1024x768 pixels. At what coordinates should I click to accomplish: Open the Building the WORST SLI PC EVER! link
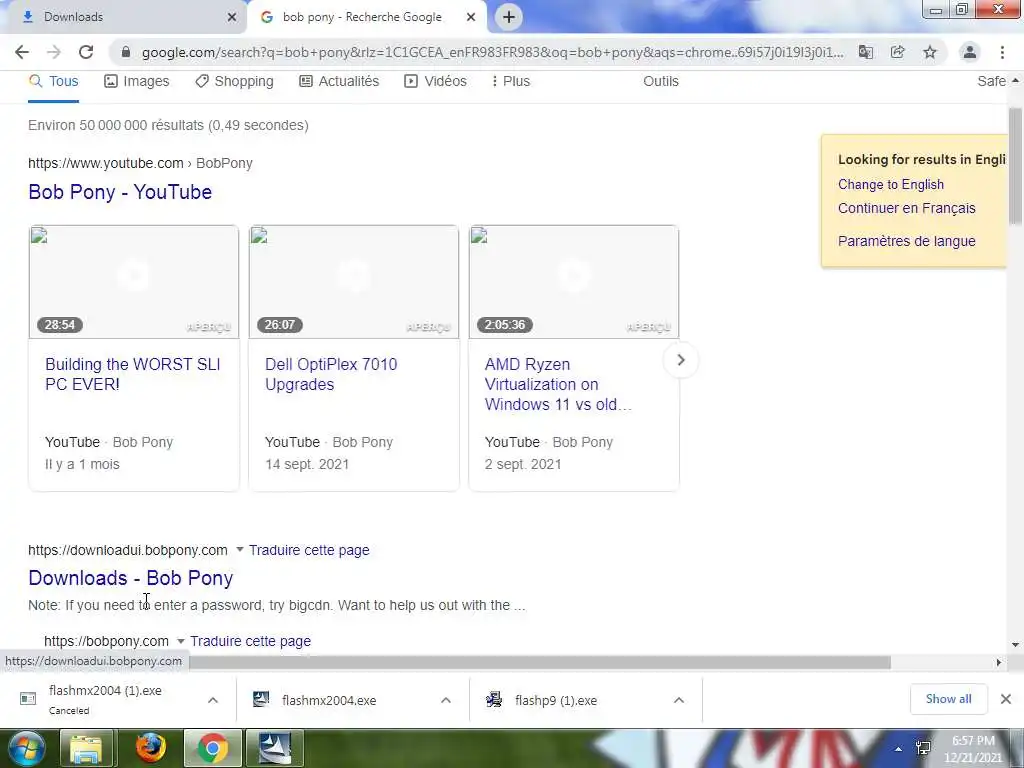point(133,374)
